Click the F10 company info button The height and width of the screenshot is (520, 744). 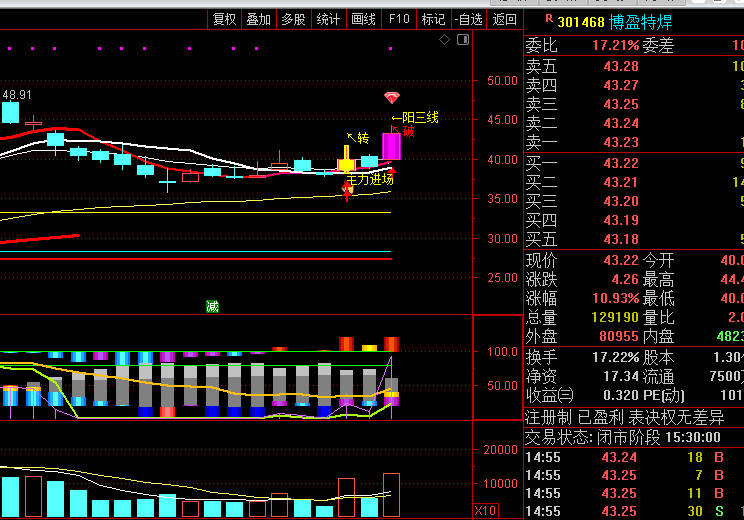pos(399,19)
